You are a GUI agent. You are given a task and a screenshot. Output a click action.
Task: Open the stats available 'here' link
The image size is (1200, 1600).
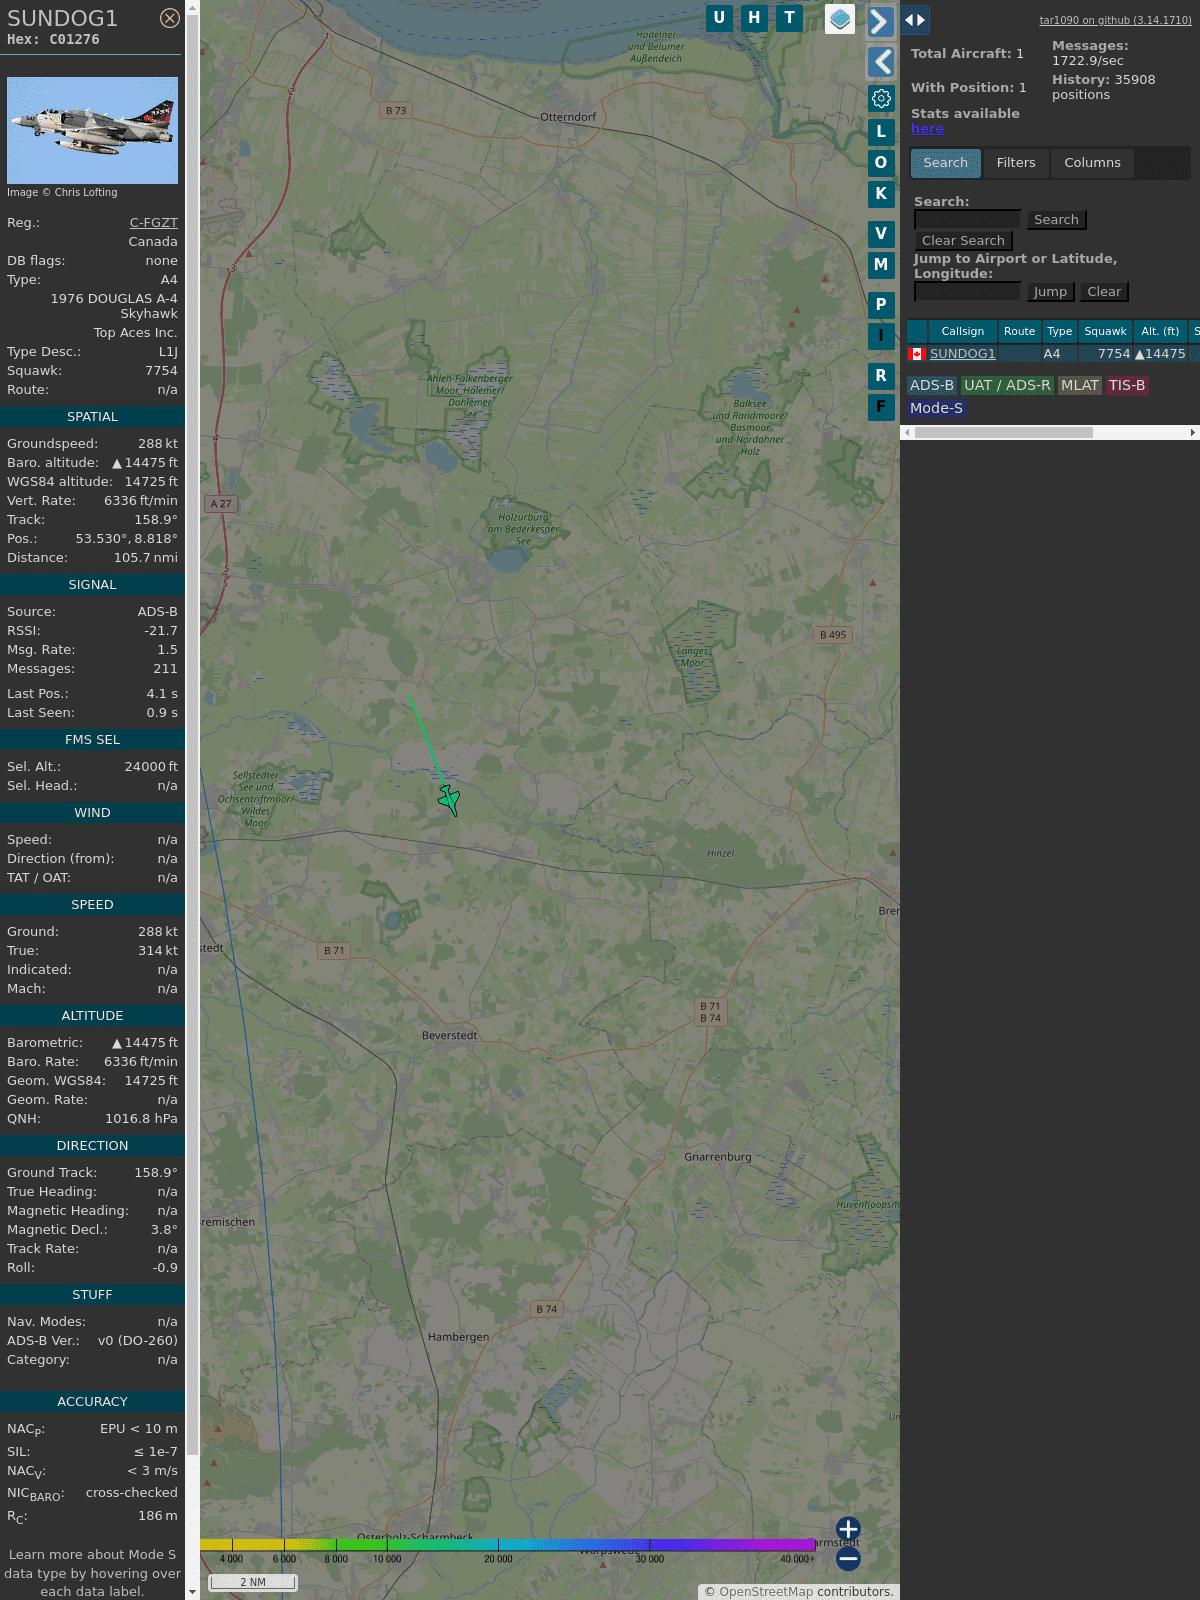tap(927, 129)
